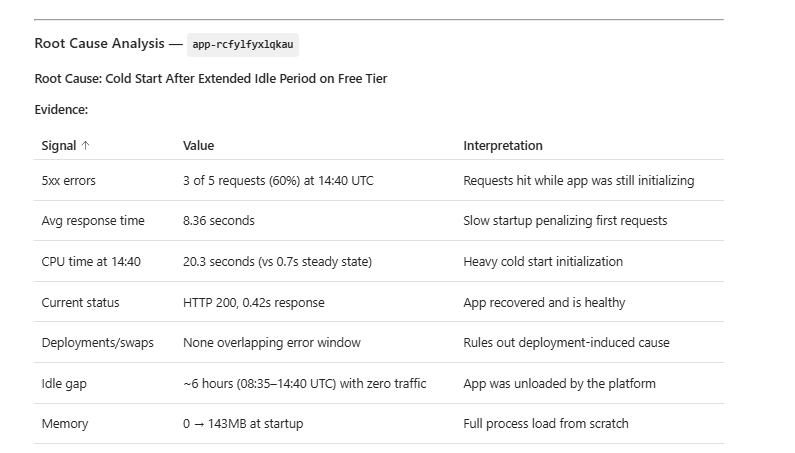Select the Current status signal cell
Image resolution: width=795 pixels, height=453 pixels.
[80, 302]
